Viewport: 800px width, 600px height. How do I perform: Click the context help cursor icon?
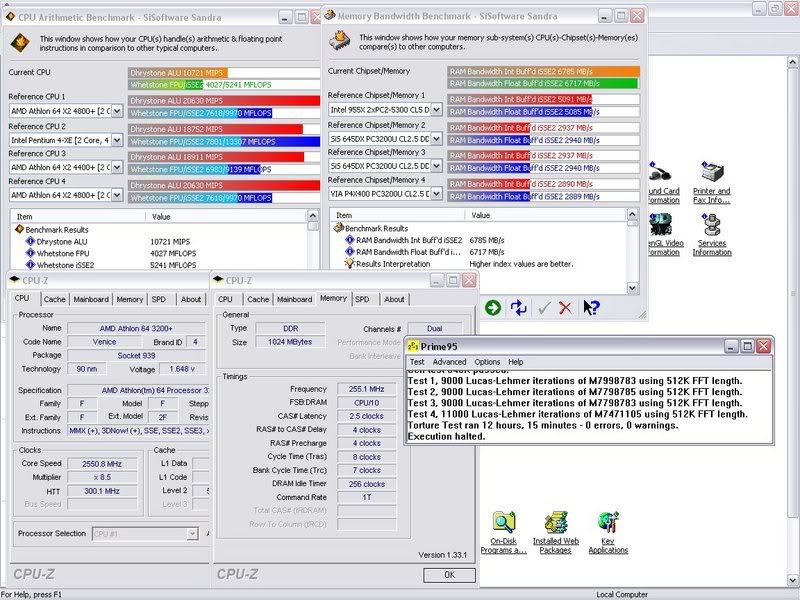(x=591, y=307)
